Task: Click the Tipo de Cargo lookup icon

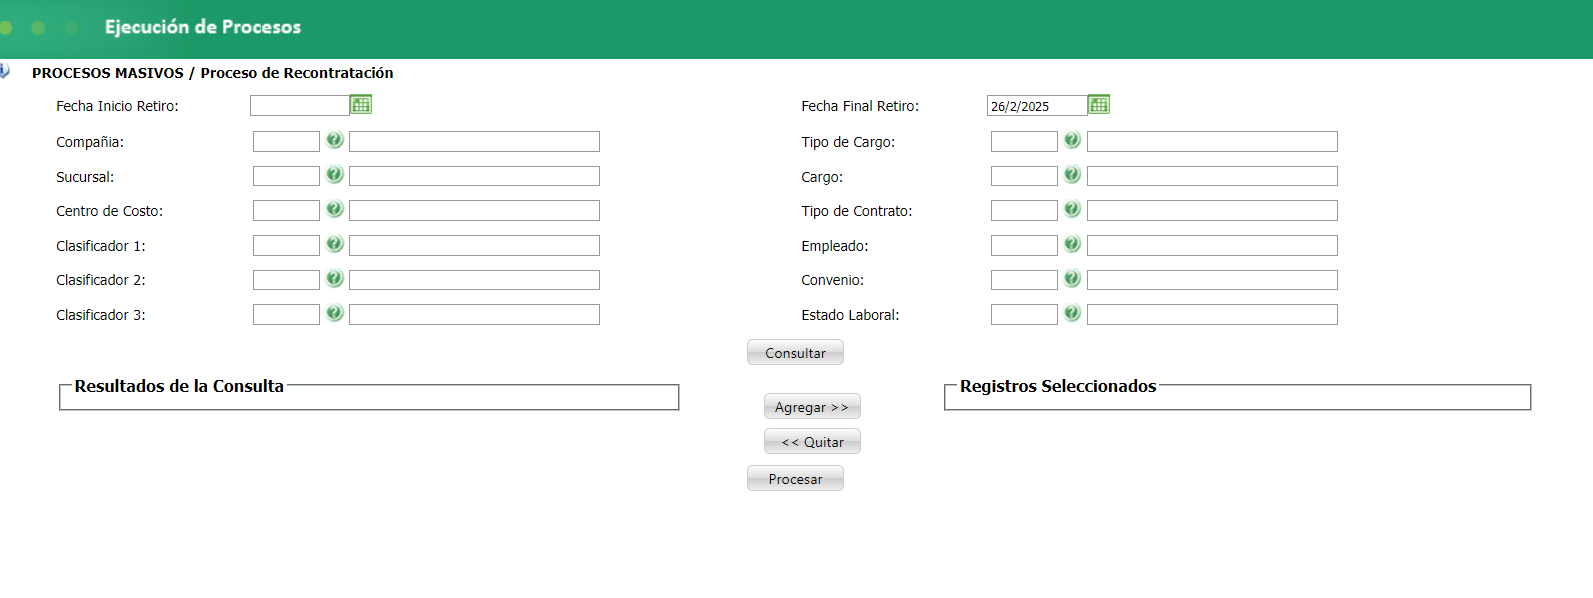Action: point(1072,141)
